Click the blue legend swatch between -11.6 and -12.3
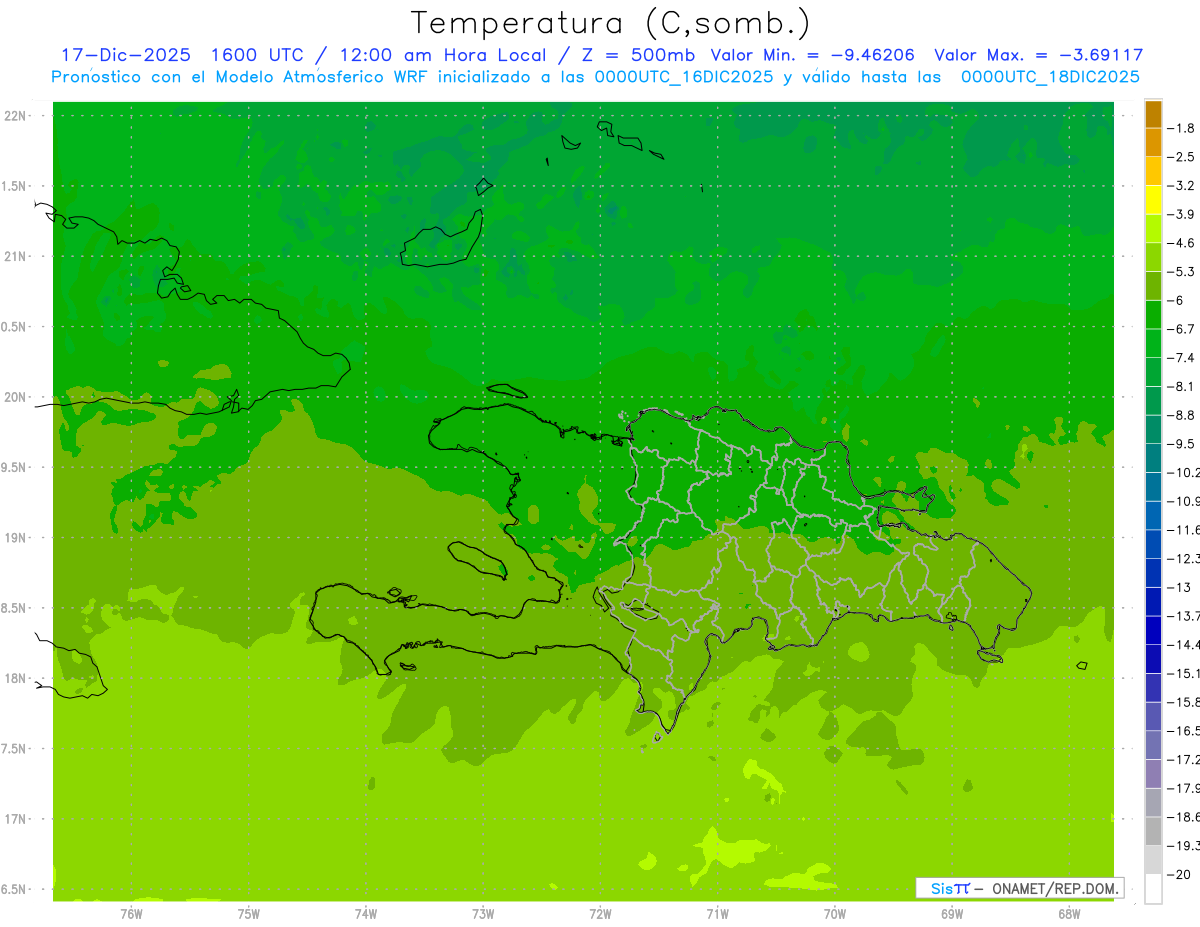1200x927 pixels. (x=1153, y=544)
